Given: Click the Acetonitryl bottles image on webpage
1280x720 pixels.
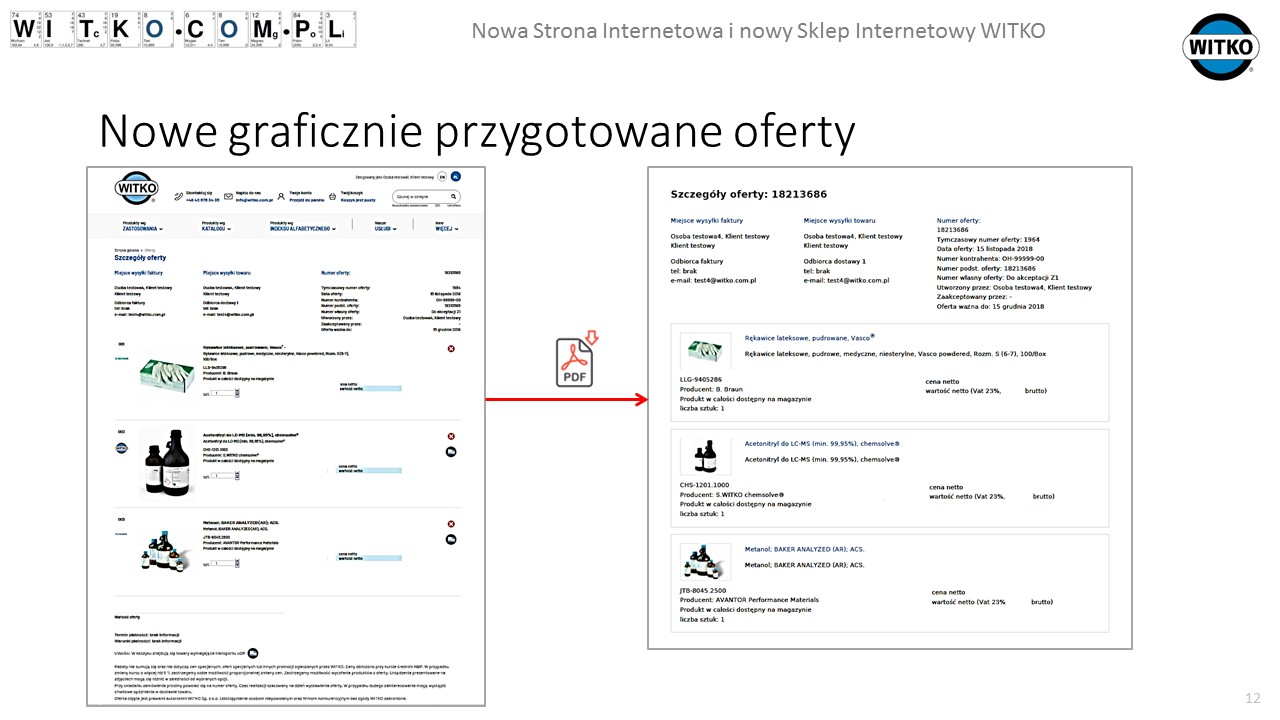Looking at the screenshot, I should coord(167,461).
